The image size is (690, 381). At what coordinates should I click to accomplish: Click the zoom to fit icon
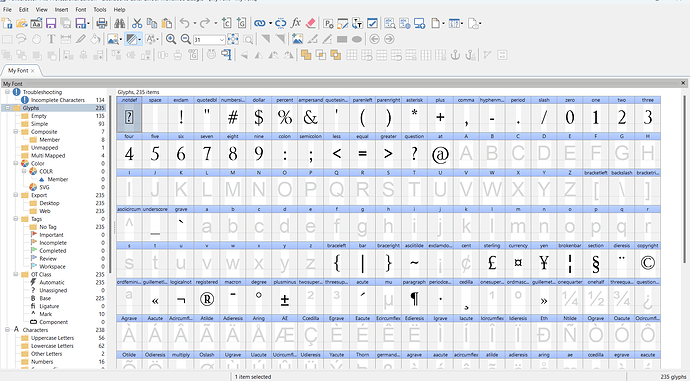[x=233, y=39]
